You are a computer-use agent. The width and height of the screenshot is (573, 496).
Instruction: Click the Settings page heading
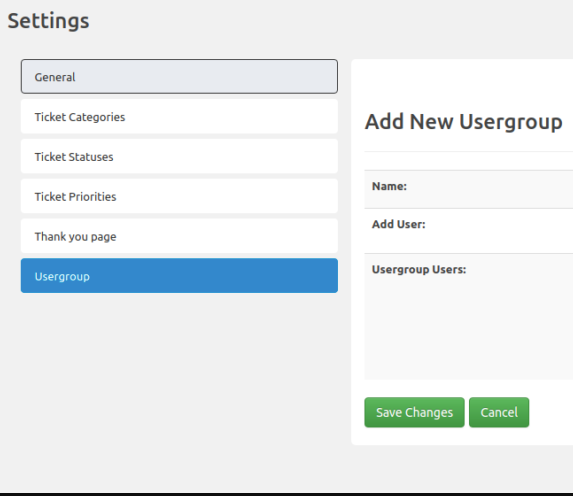tap(48, 21)
